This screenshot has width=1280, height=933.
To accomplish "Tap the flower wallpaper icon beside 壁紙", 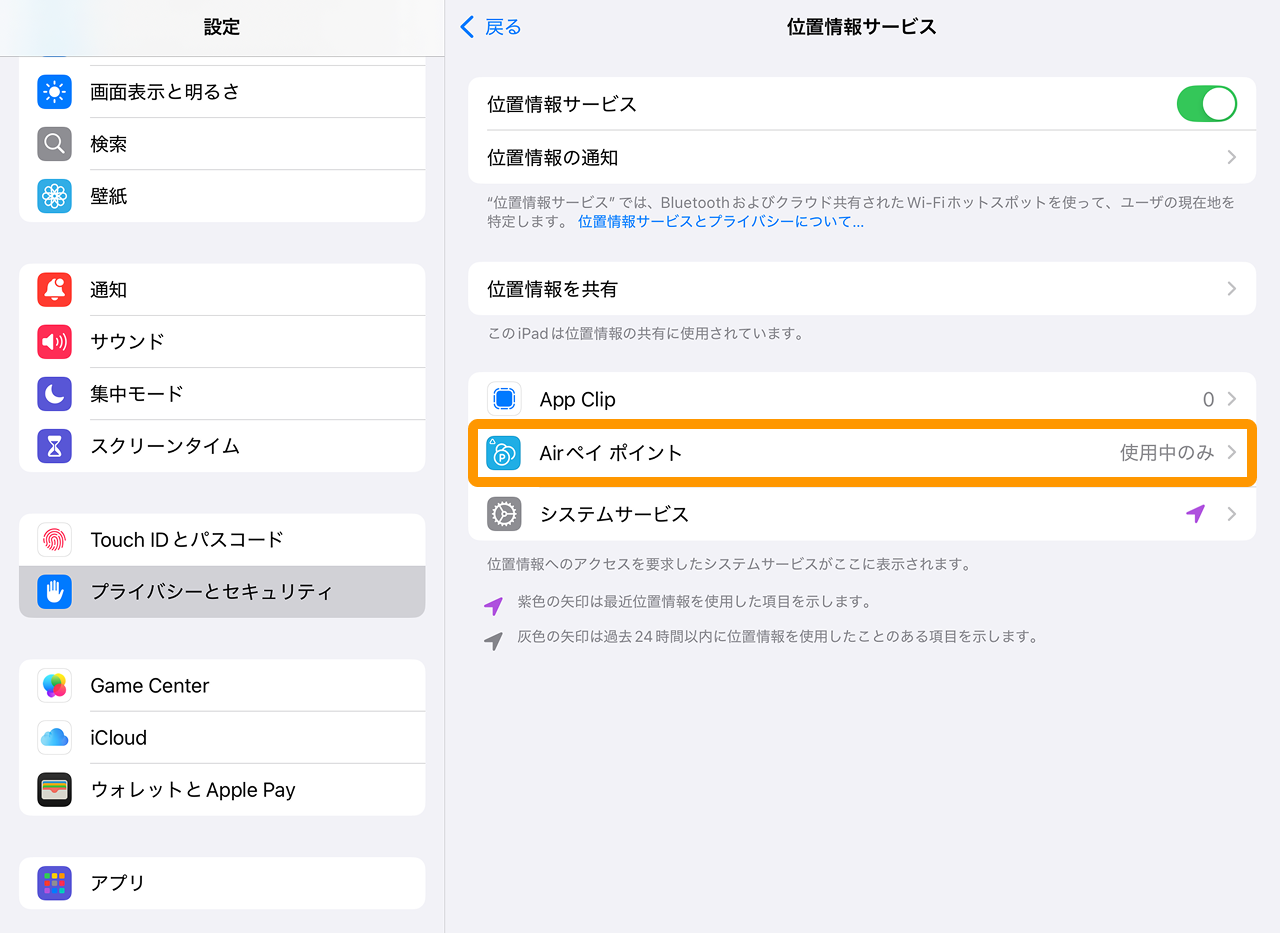I will click(54, 196).
